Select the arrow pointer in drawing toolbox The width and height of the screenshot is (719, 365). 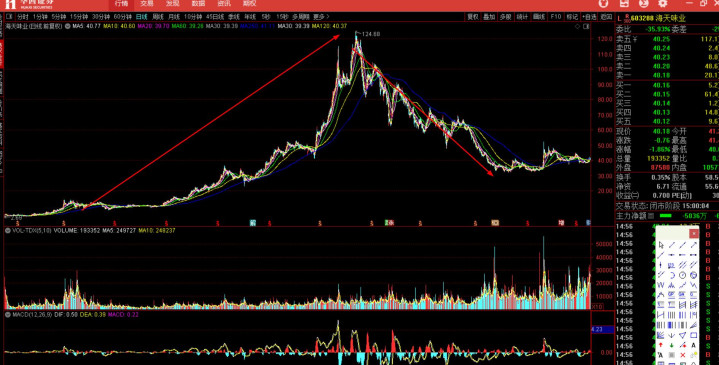pos(661,245)
